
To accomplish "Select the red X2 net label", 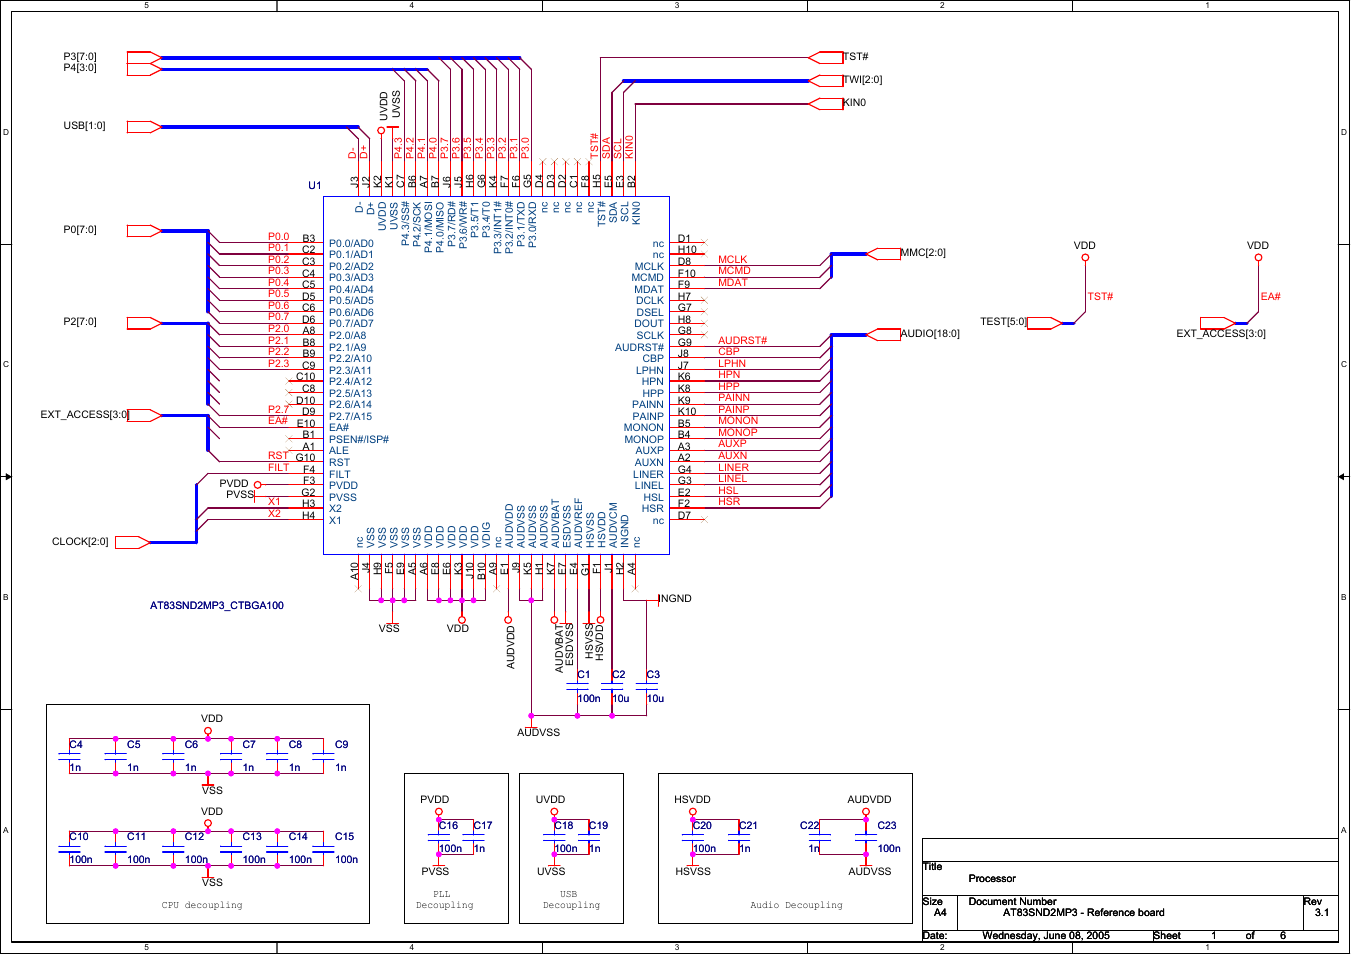I will click(x=275, y=513).
